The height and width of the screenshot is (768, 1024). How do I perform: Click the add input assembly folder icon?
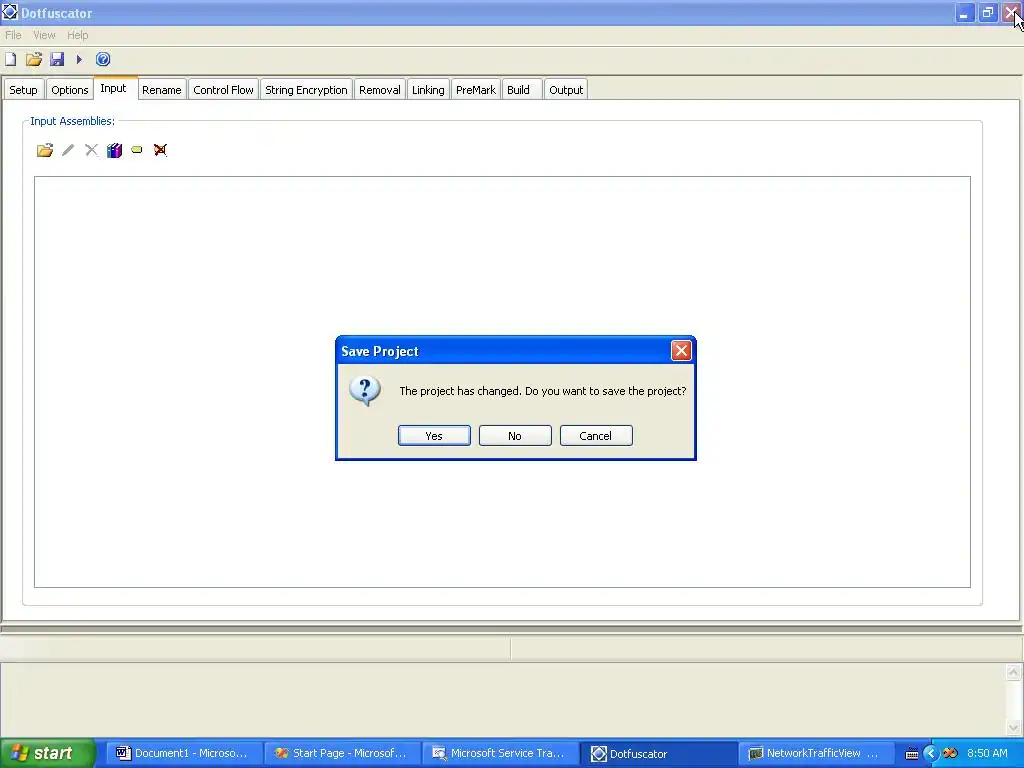44,150
